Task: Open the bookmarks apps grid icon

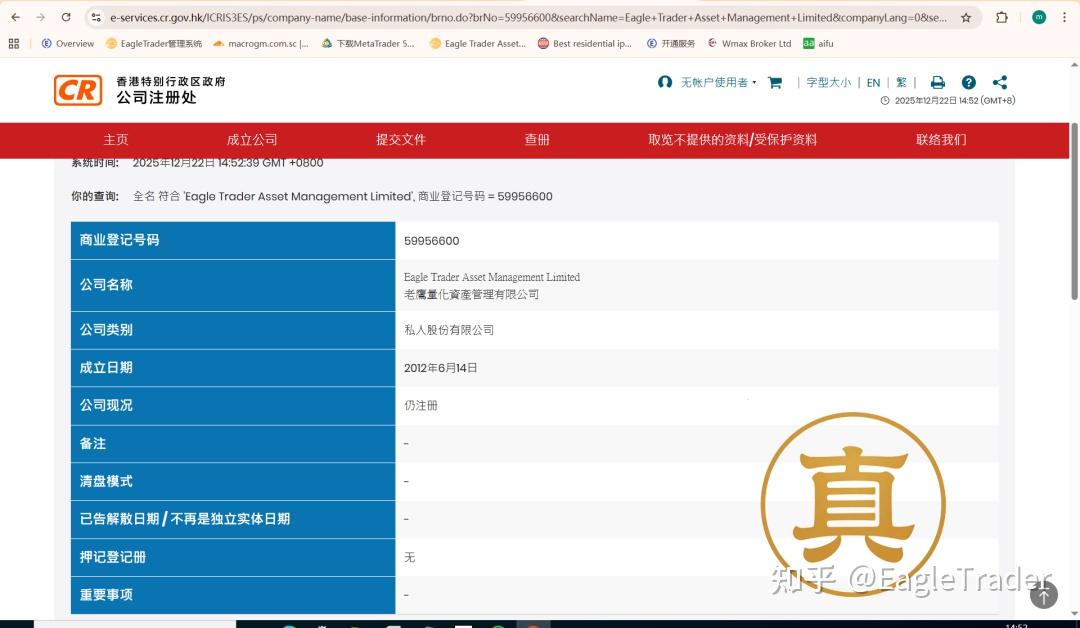Action: point(12,43)
